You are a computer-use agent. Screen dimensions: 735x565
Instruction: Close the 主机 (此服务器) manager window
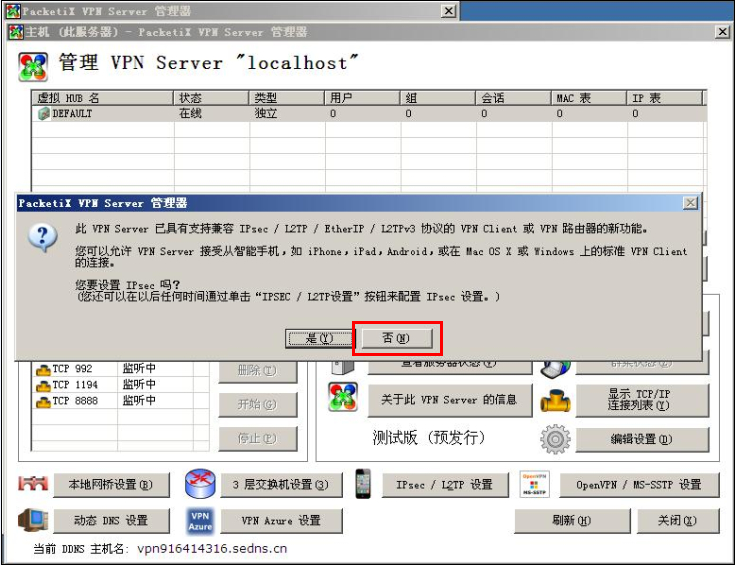point(722,31)
